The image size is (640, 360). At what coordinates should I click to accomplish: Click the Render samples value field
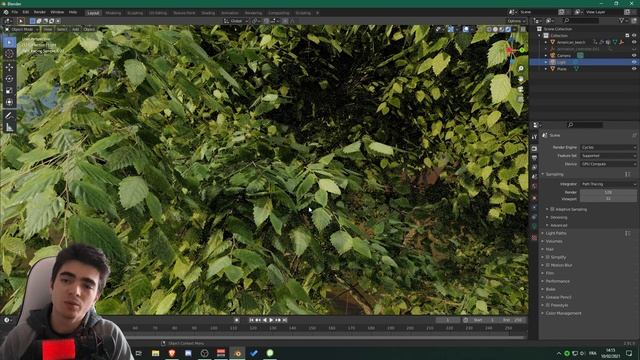click(x=608, y=192)
